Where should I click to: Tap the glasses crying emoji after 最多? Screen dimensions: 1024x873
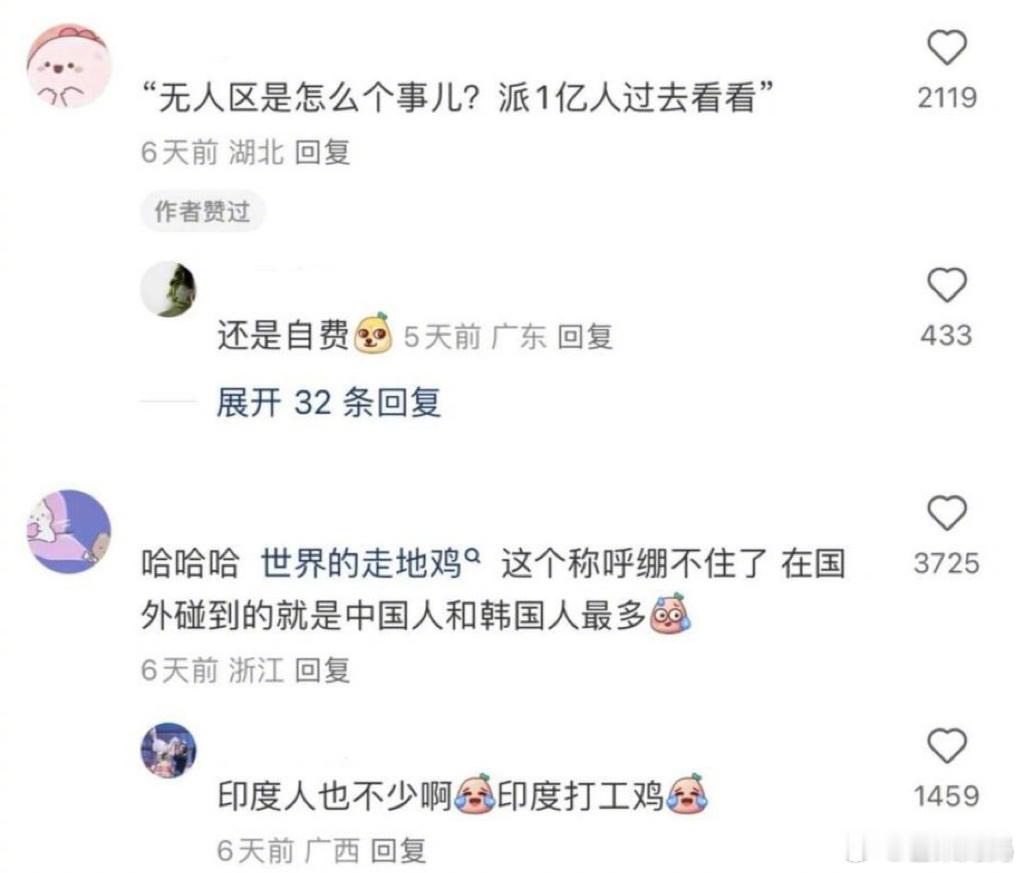(x=669, y=614)
